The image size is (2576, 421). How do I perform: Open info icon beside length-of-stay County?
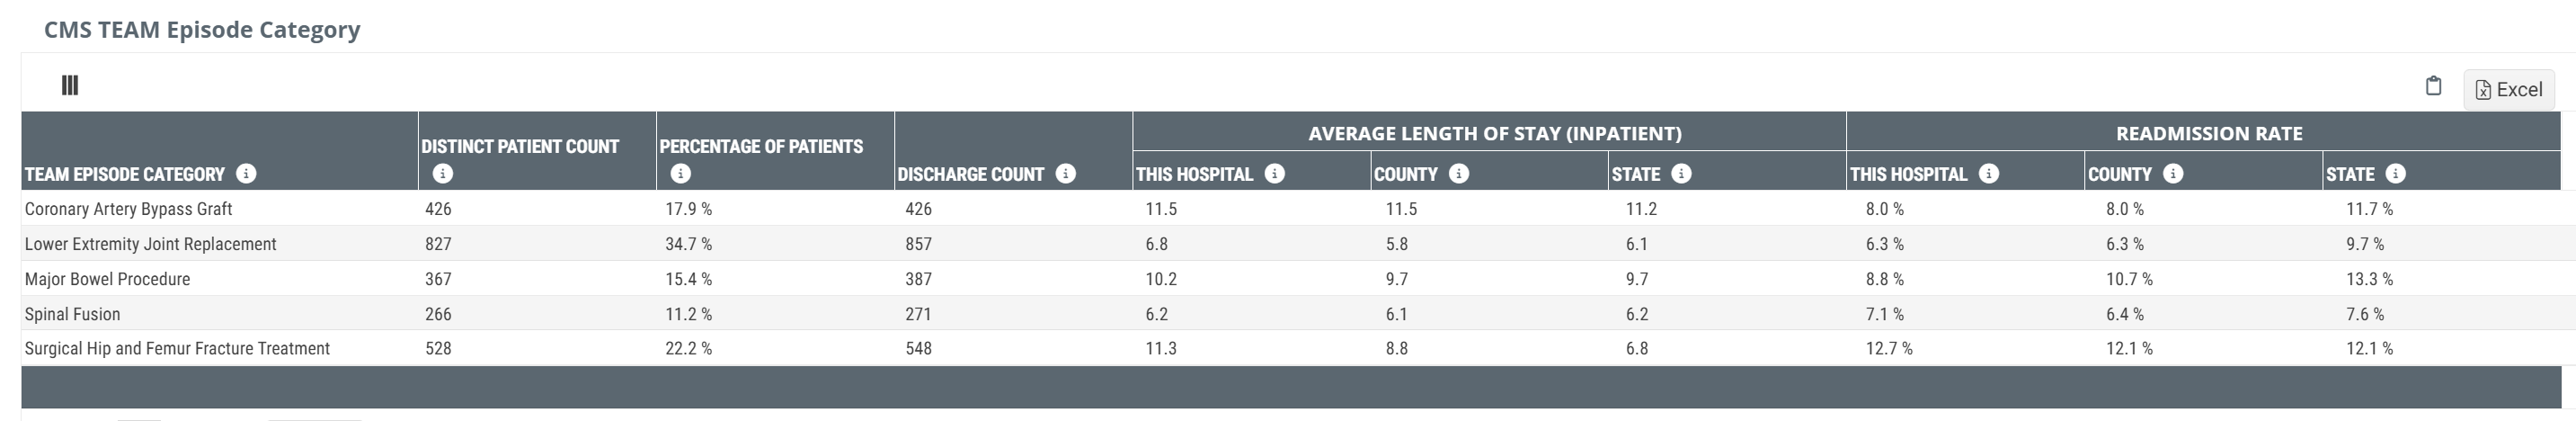click(1459, 174)
